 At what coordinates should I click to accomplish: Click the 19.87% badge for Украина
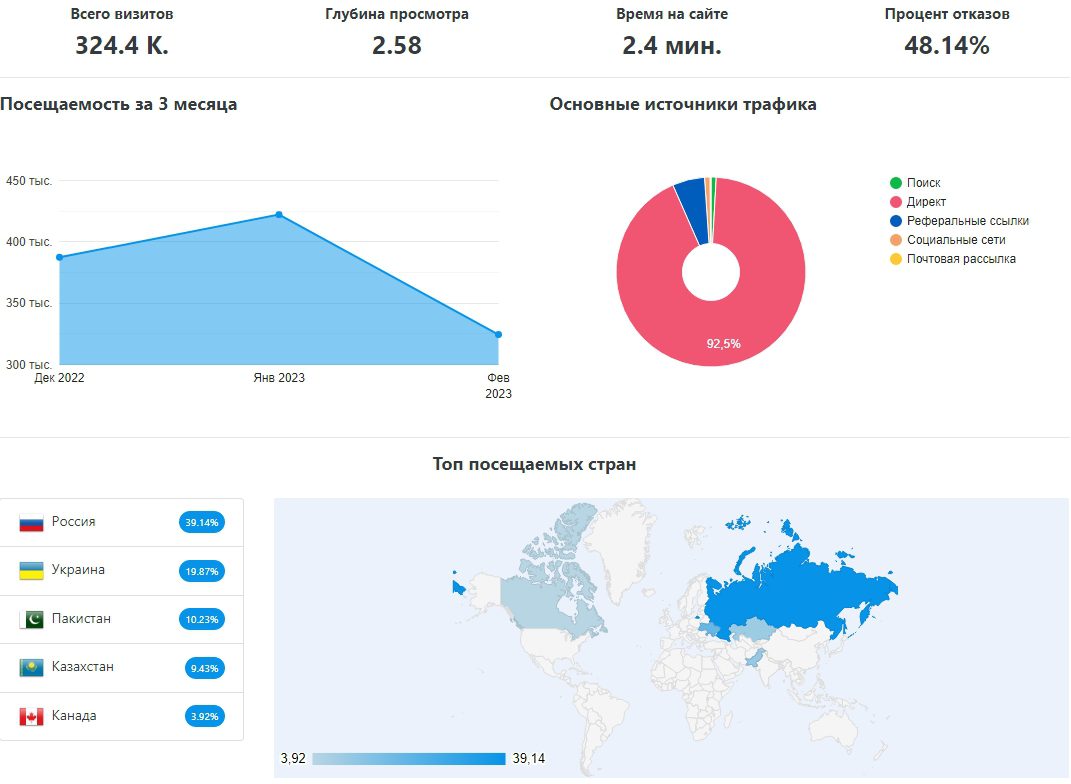(x=201, y=571)
